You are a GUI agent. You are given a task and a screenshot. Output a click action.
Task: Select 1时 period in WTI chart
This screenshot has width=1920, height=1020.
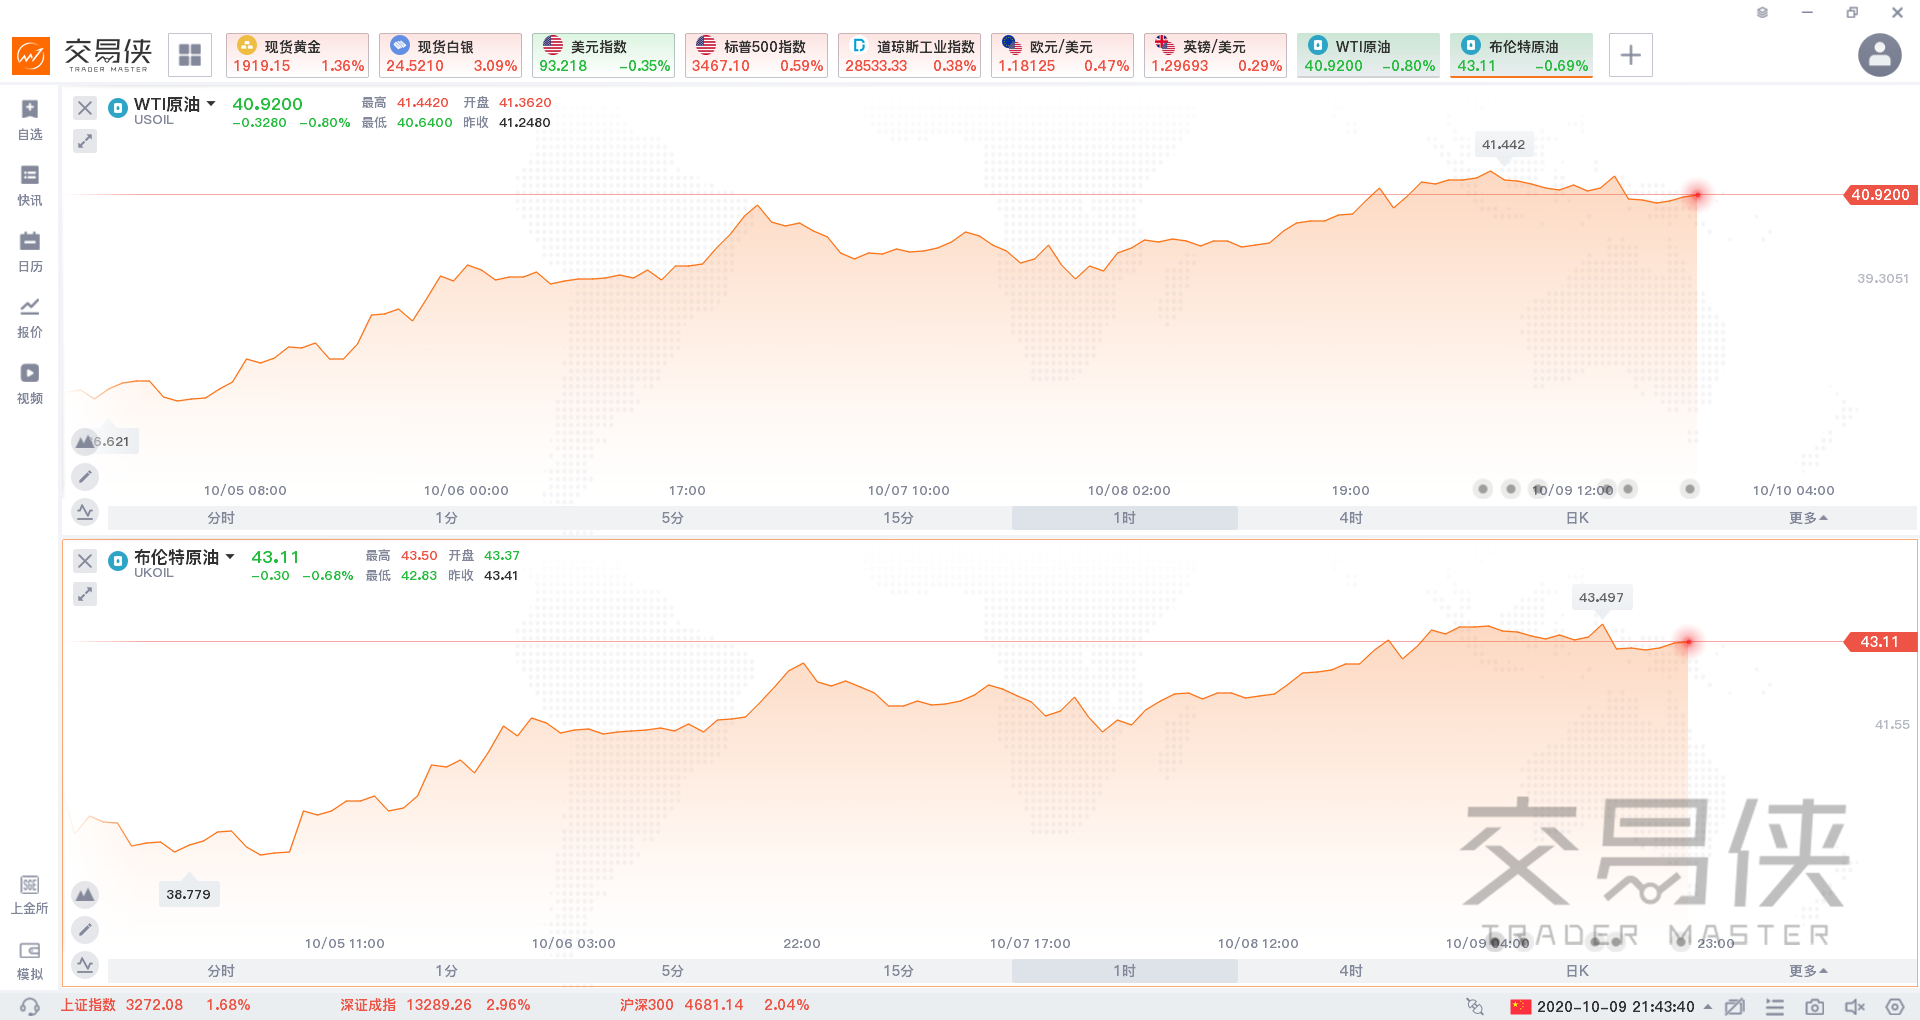pos(1125,518)
